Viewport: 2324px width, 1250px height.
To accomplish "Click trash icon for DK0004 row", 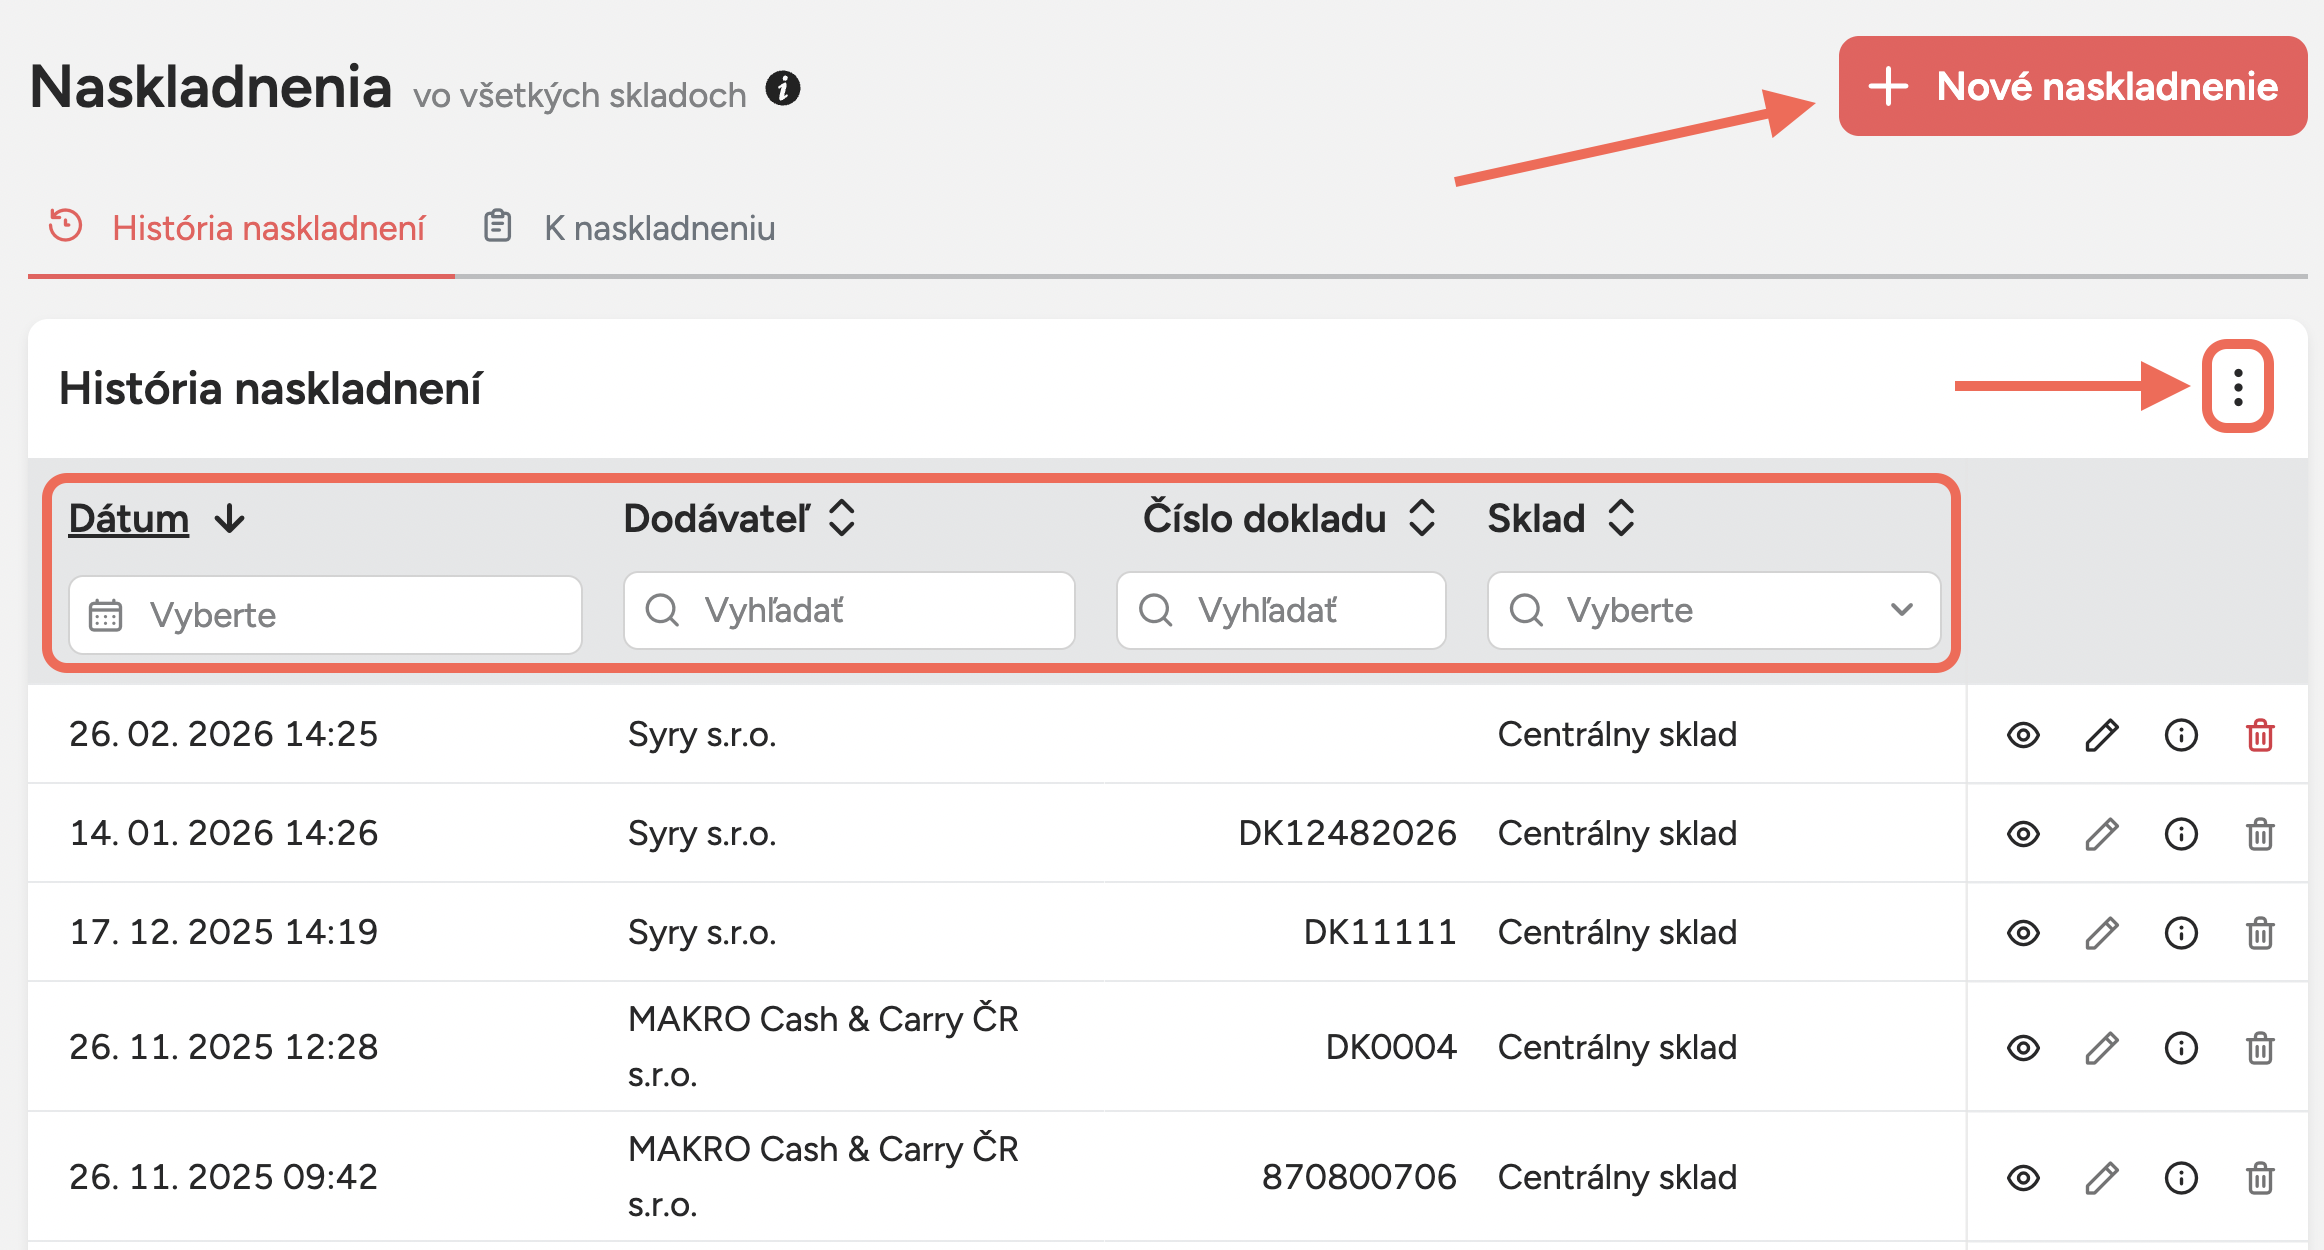I will [x=2260, y=1048].
